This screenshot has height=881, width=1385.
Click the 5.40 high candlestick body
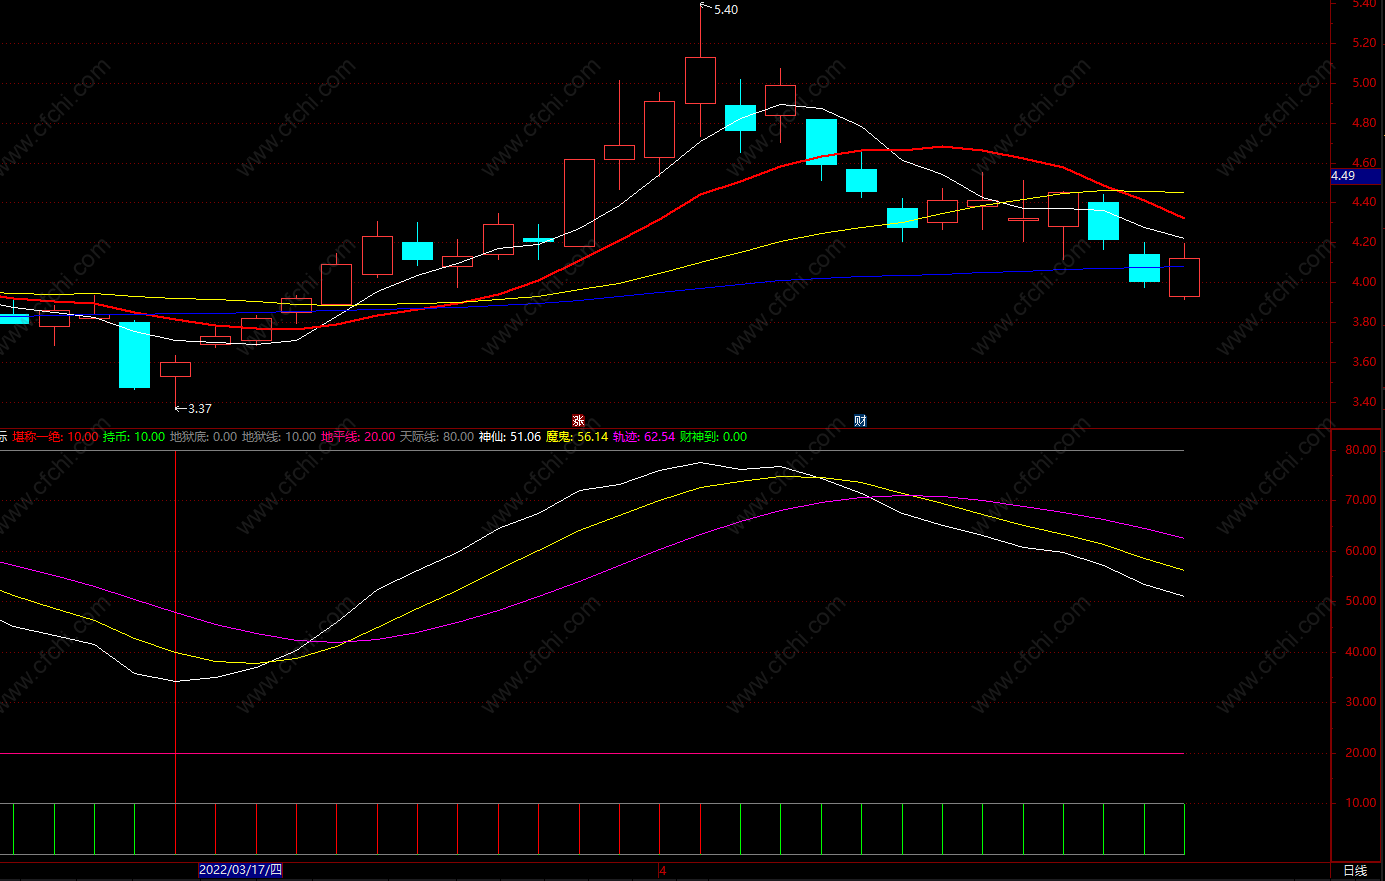coord(700,80)
